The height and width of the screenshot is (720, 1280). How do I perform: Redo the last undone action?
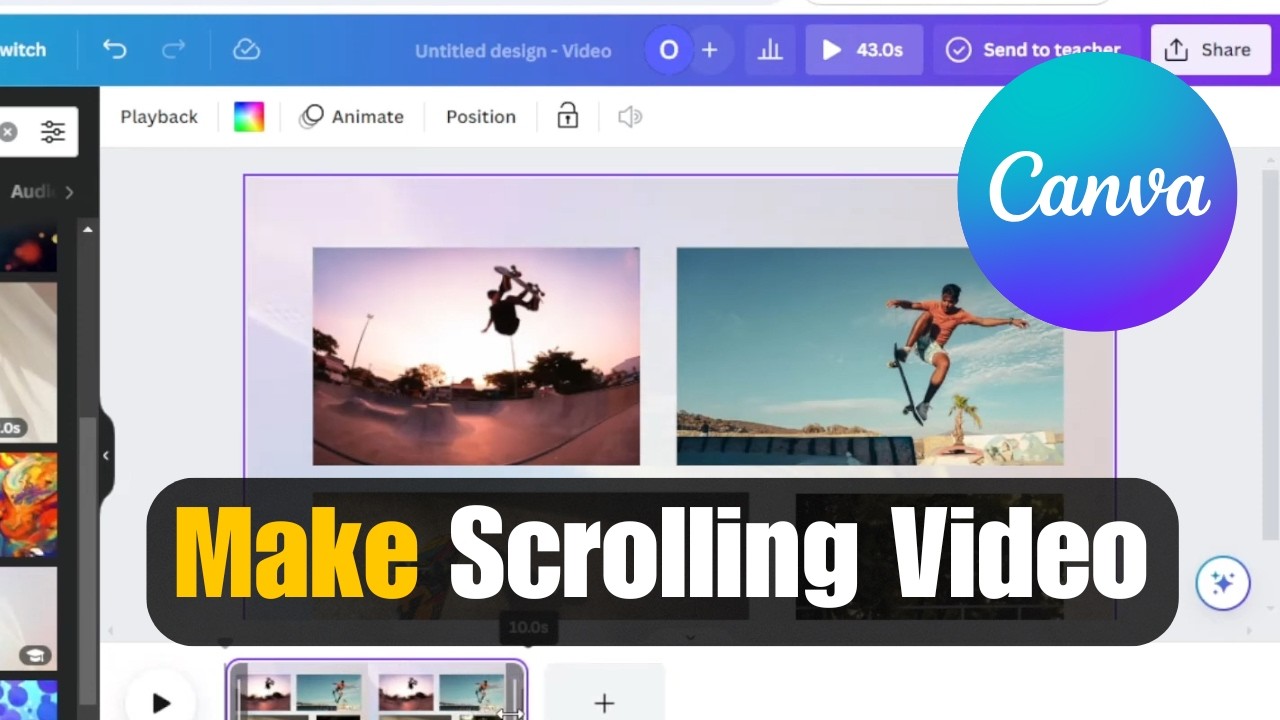(174, 49)
